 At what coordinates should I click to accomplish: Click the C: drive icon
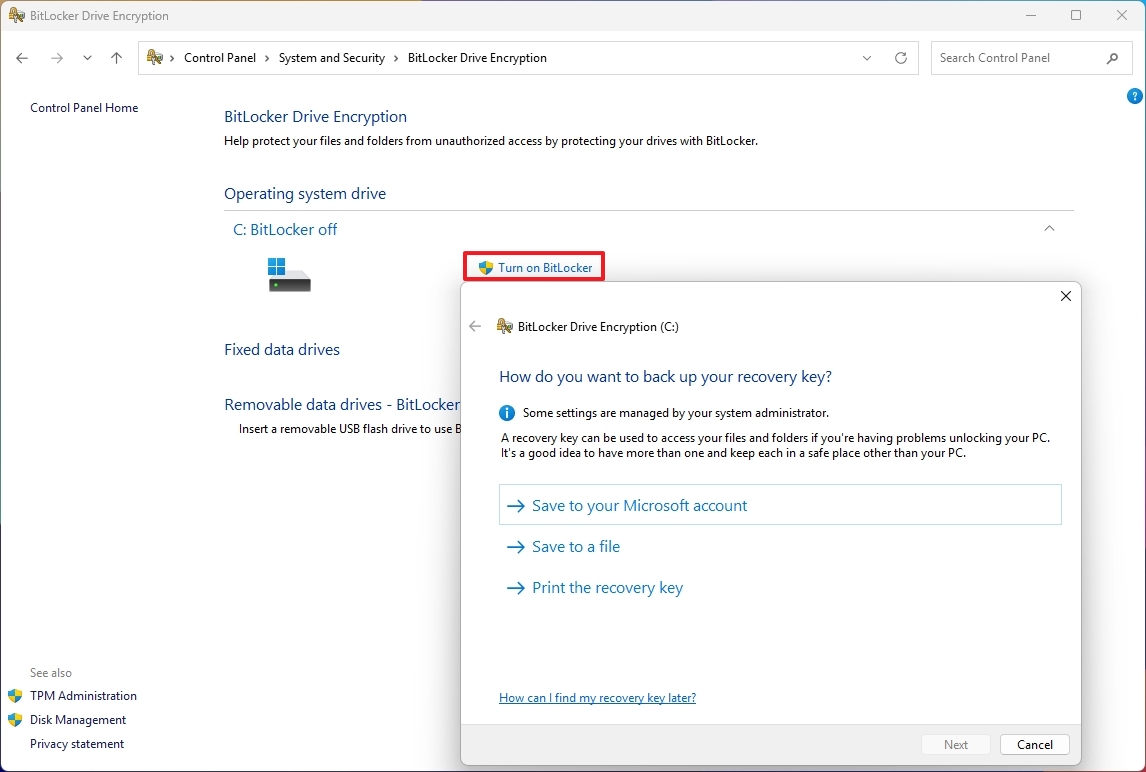pos(288,277)
